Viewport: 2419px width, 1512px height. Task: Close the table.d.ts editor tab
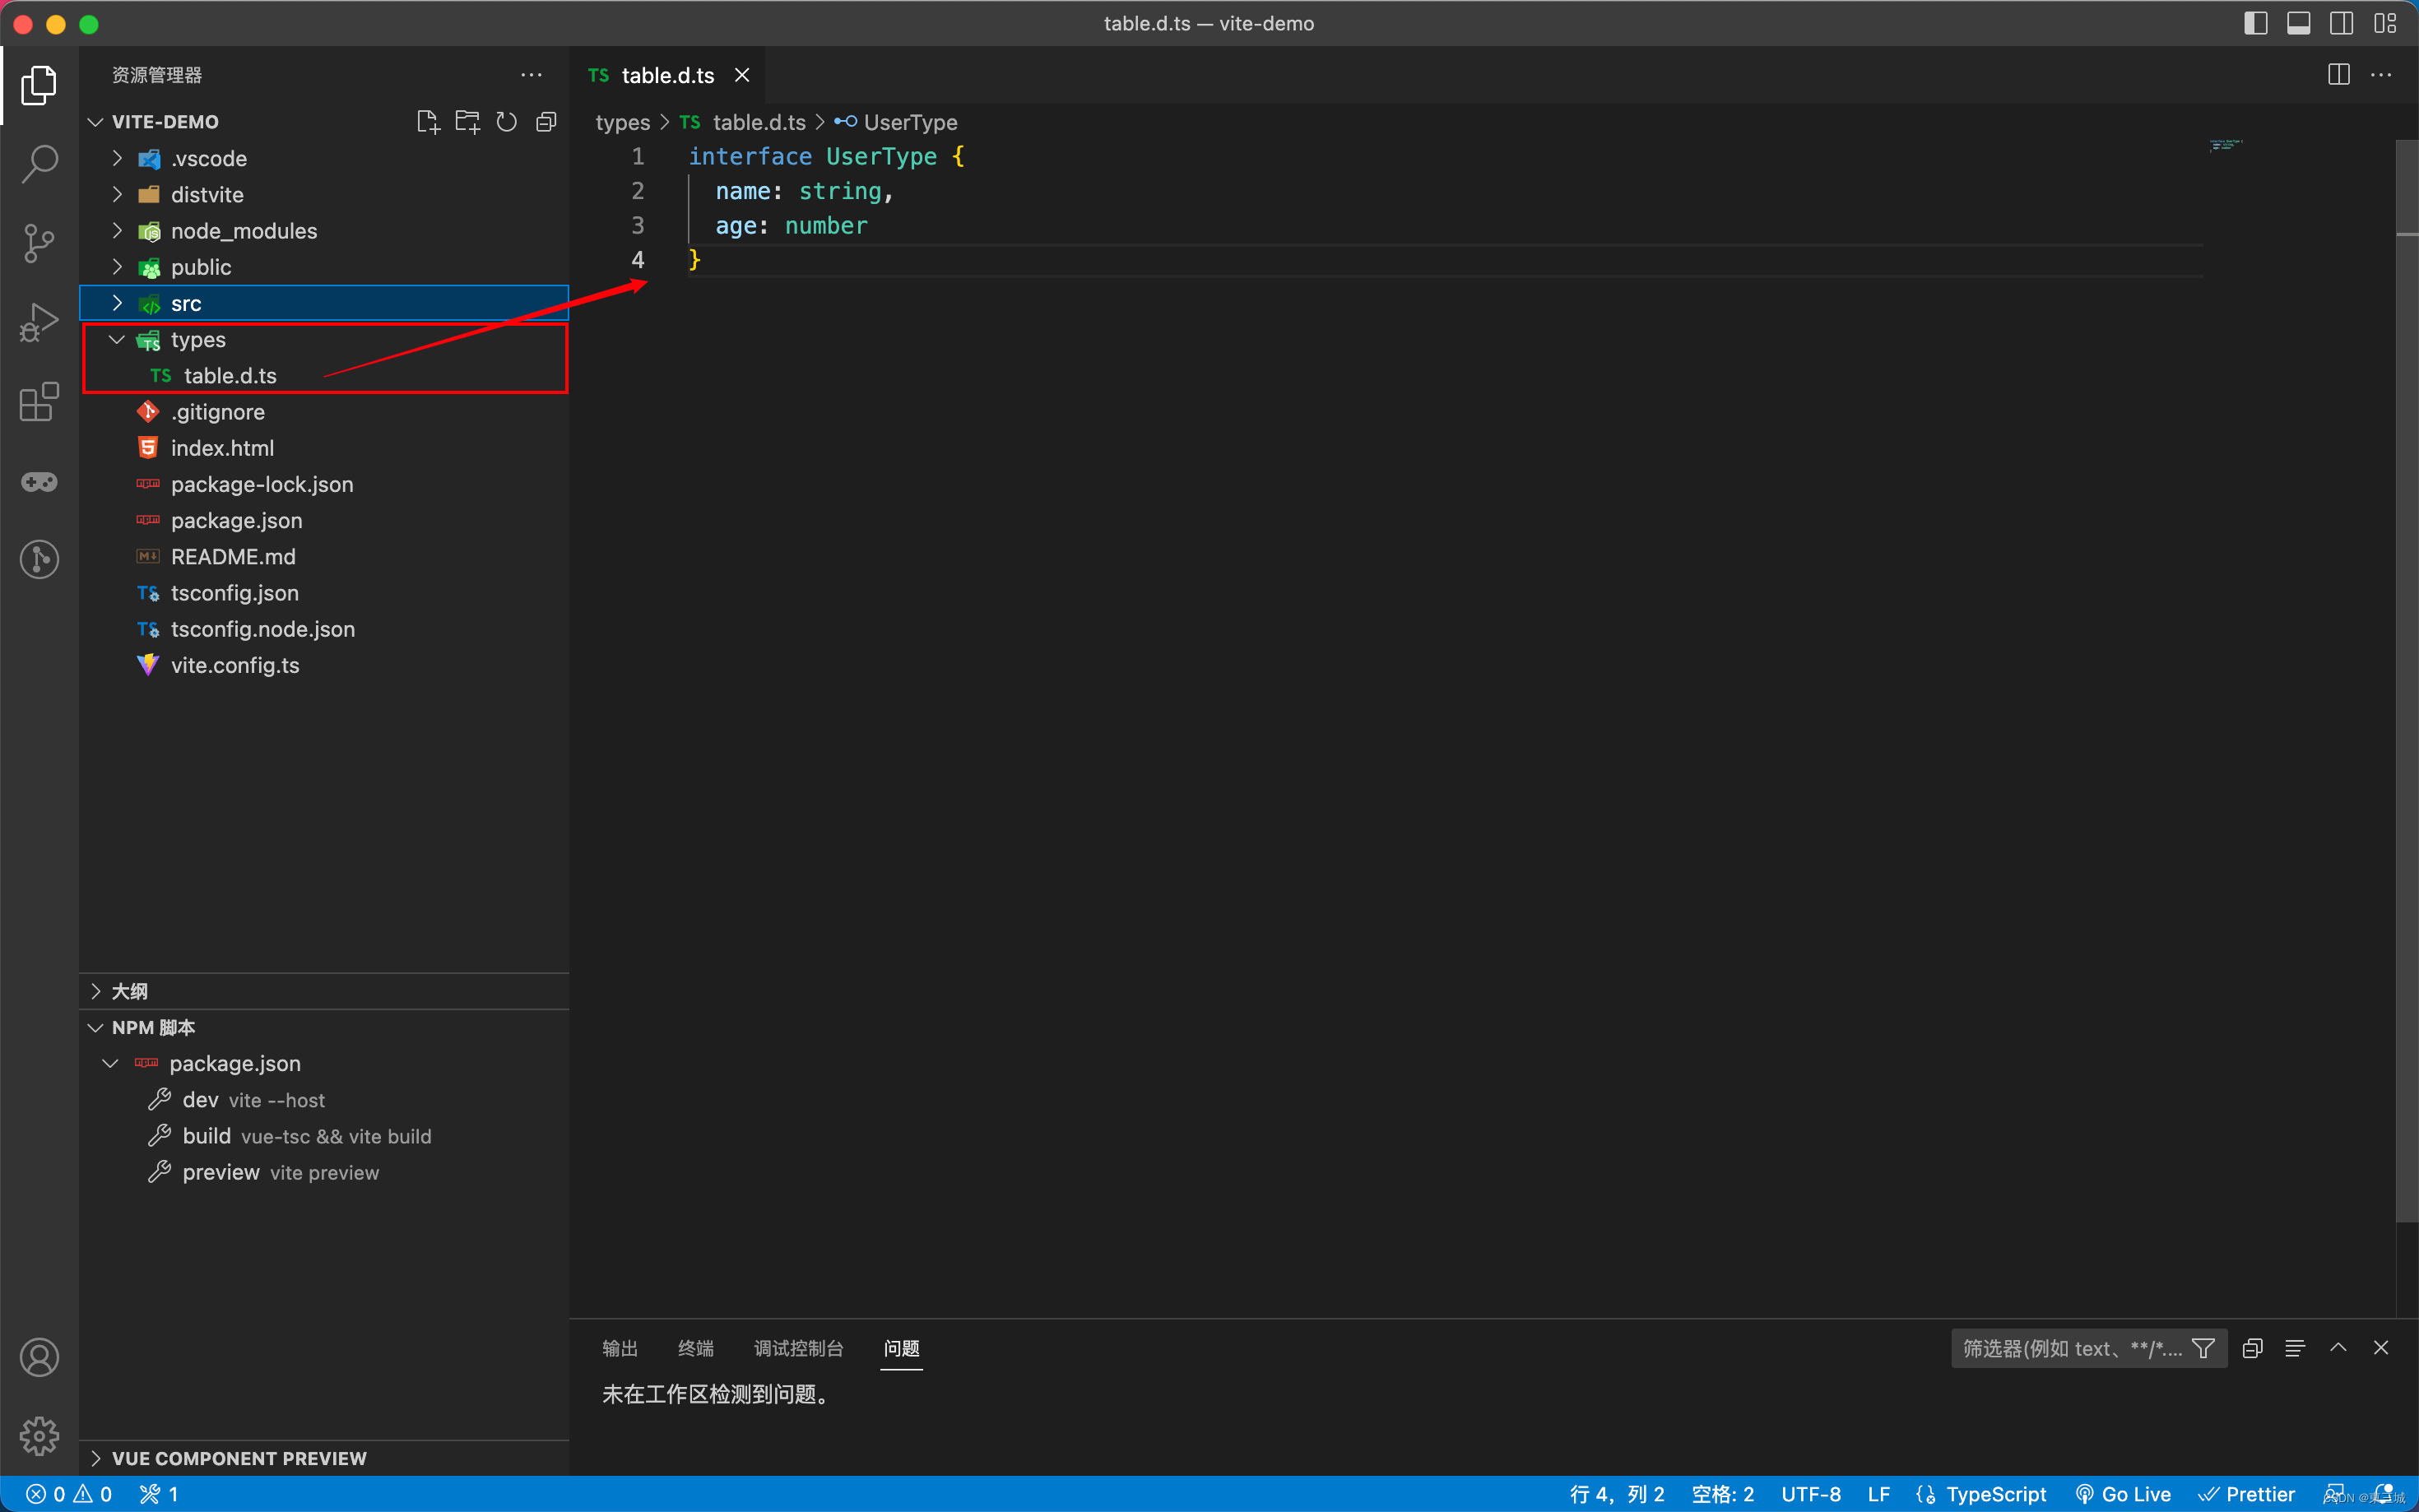point(742,75)
